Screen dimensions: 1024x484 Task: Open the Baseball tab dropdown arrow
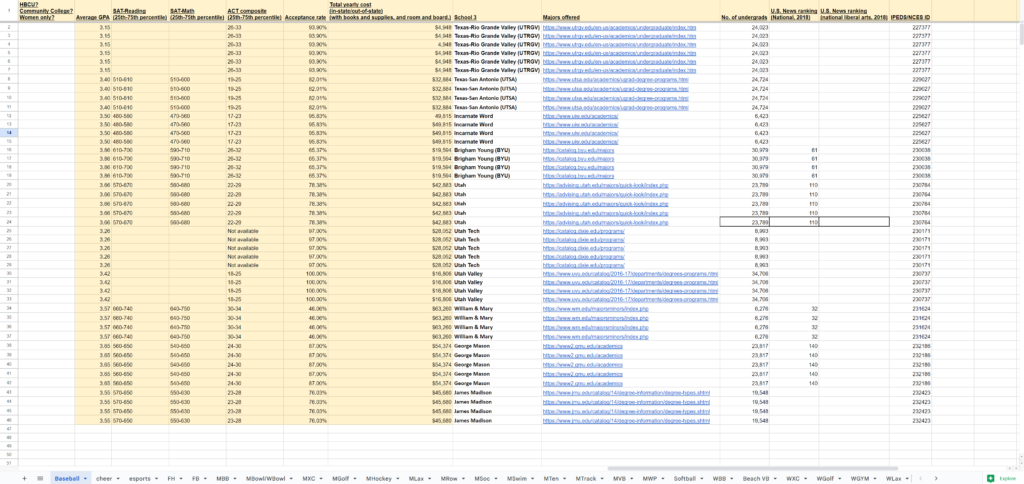point(86,479)
